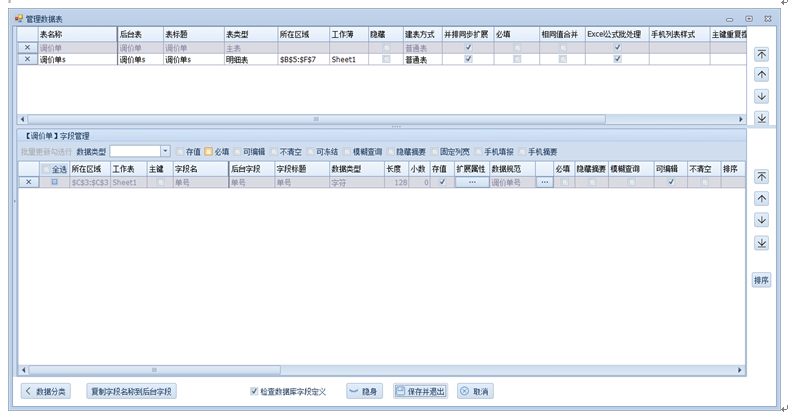The height and width of the screenshot is (416, 789).
Task: Move selected table down in top list
Action: click(x=761, y=96)
